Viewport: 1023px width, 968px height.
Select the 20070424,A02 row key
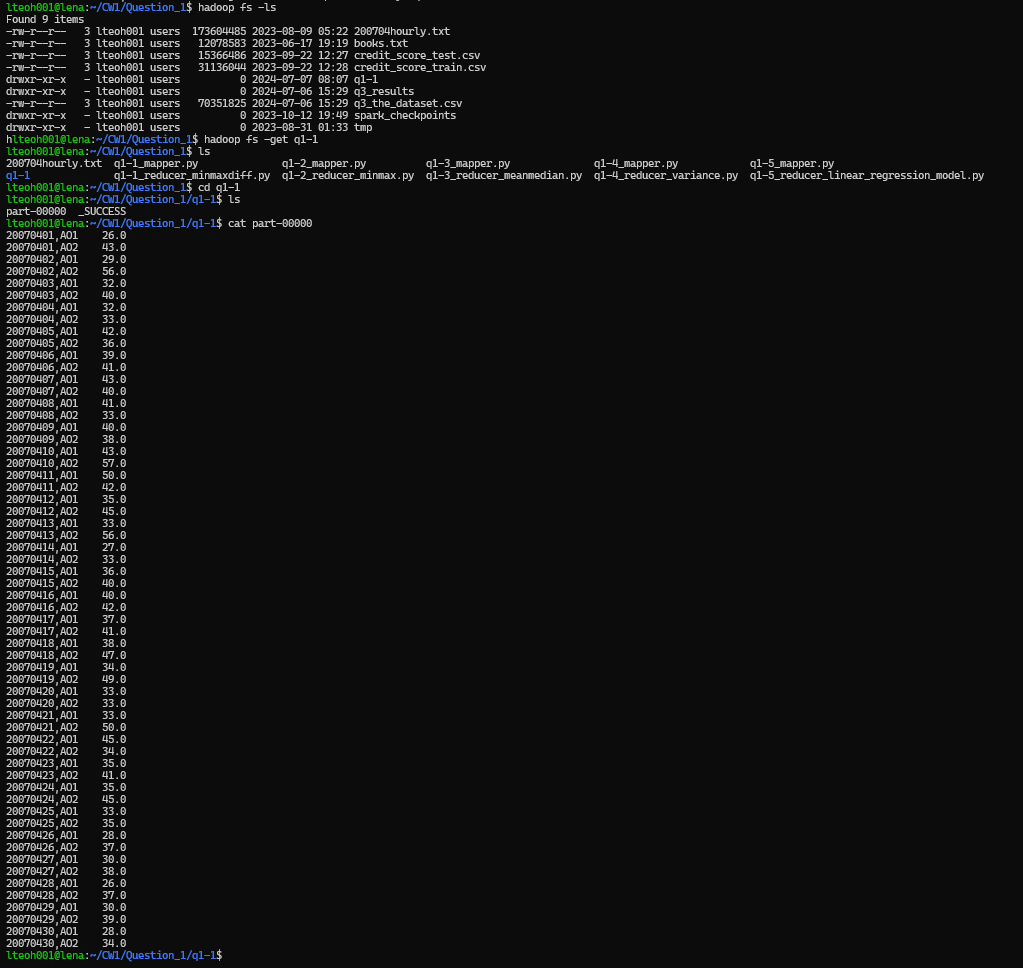(x=42, y=799)
